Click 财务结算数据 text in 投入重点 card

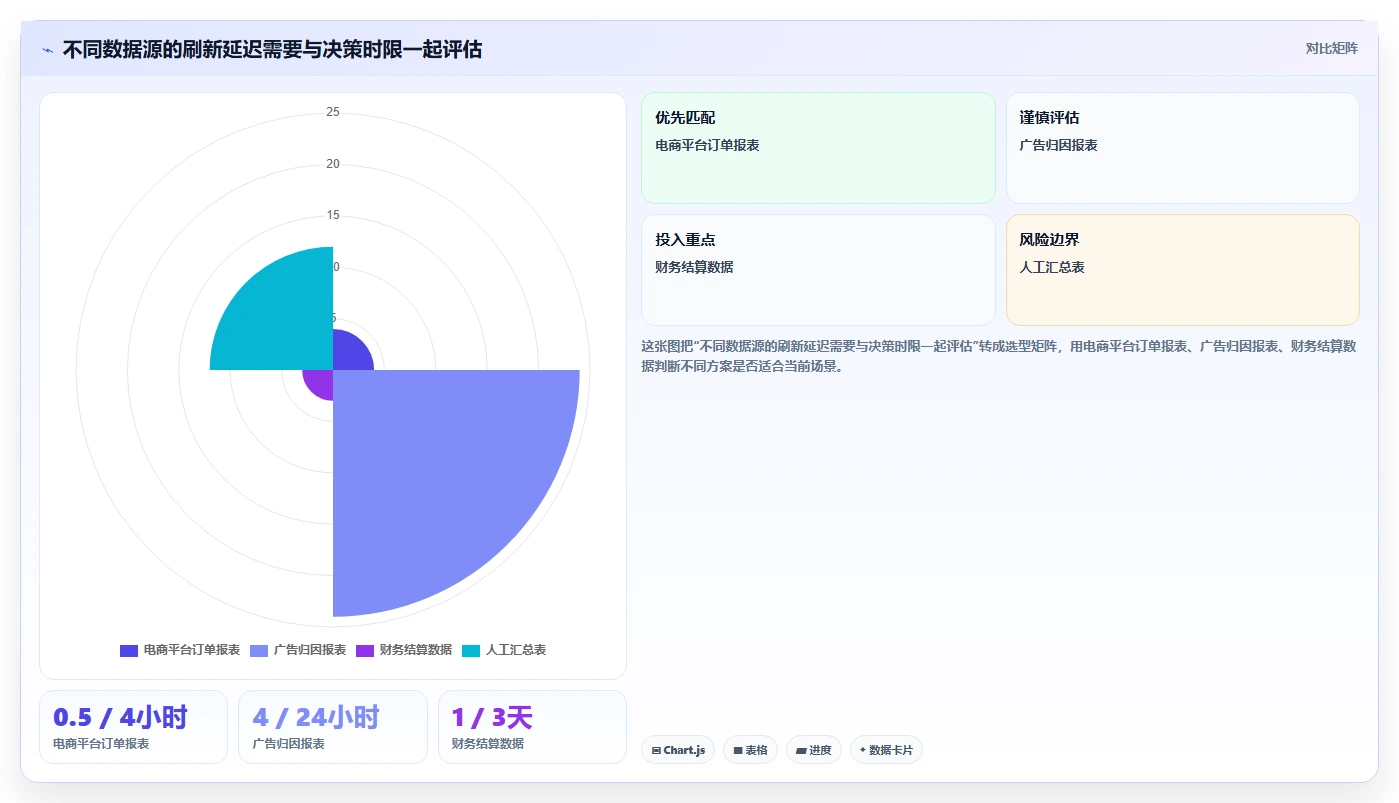point(694,267)
